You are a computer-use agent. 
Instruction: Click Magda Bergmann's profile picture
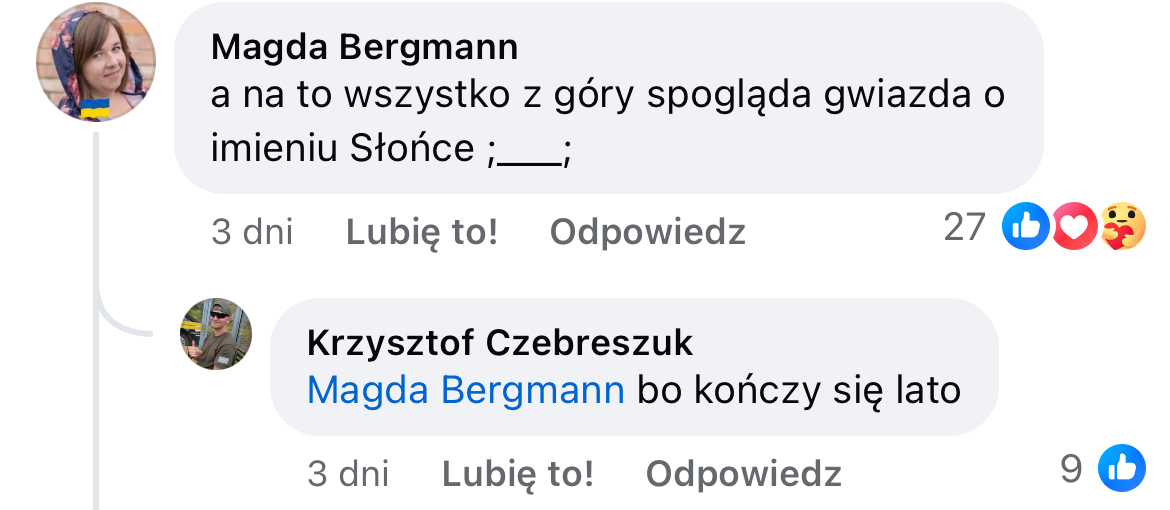pos(96,60)
